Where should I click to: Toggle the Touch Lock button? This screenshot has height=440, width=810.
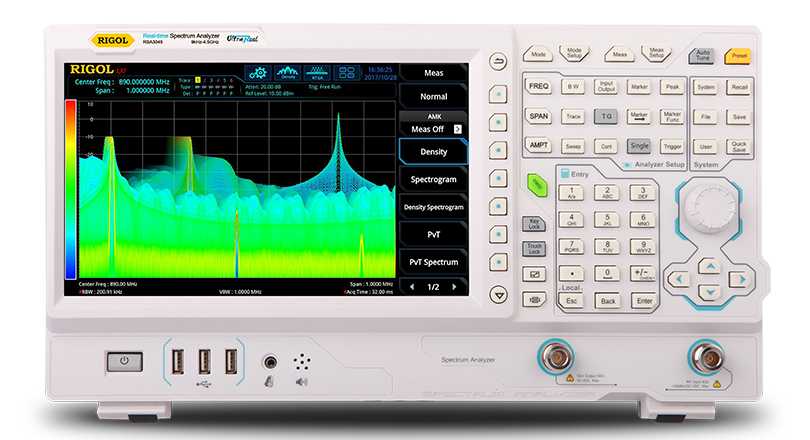535,249
